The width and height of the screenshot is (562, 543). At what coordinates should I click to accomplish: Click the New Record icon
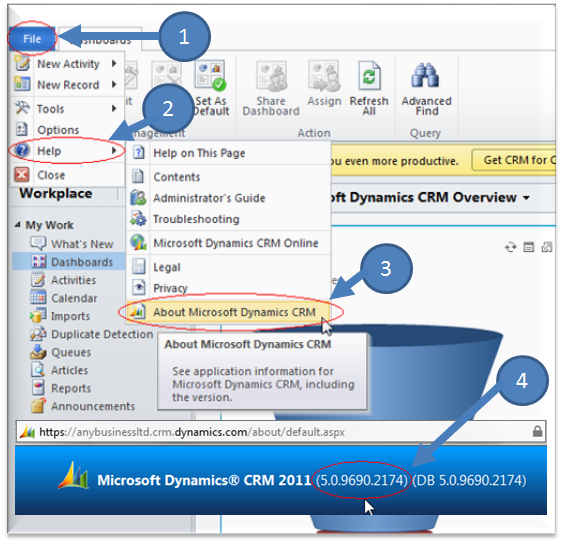click(22, 84)
